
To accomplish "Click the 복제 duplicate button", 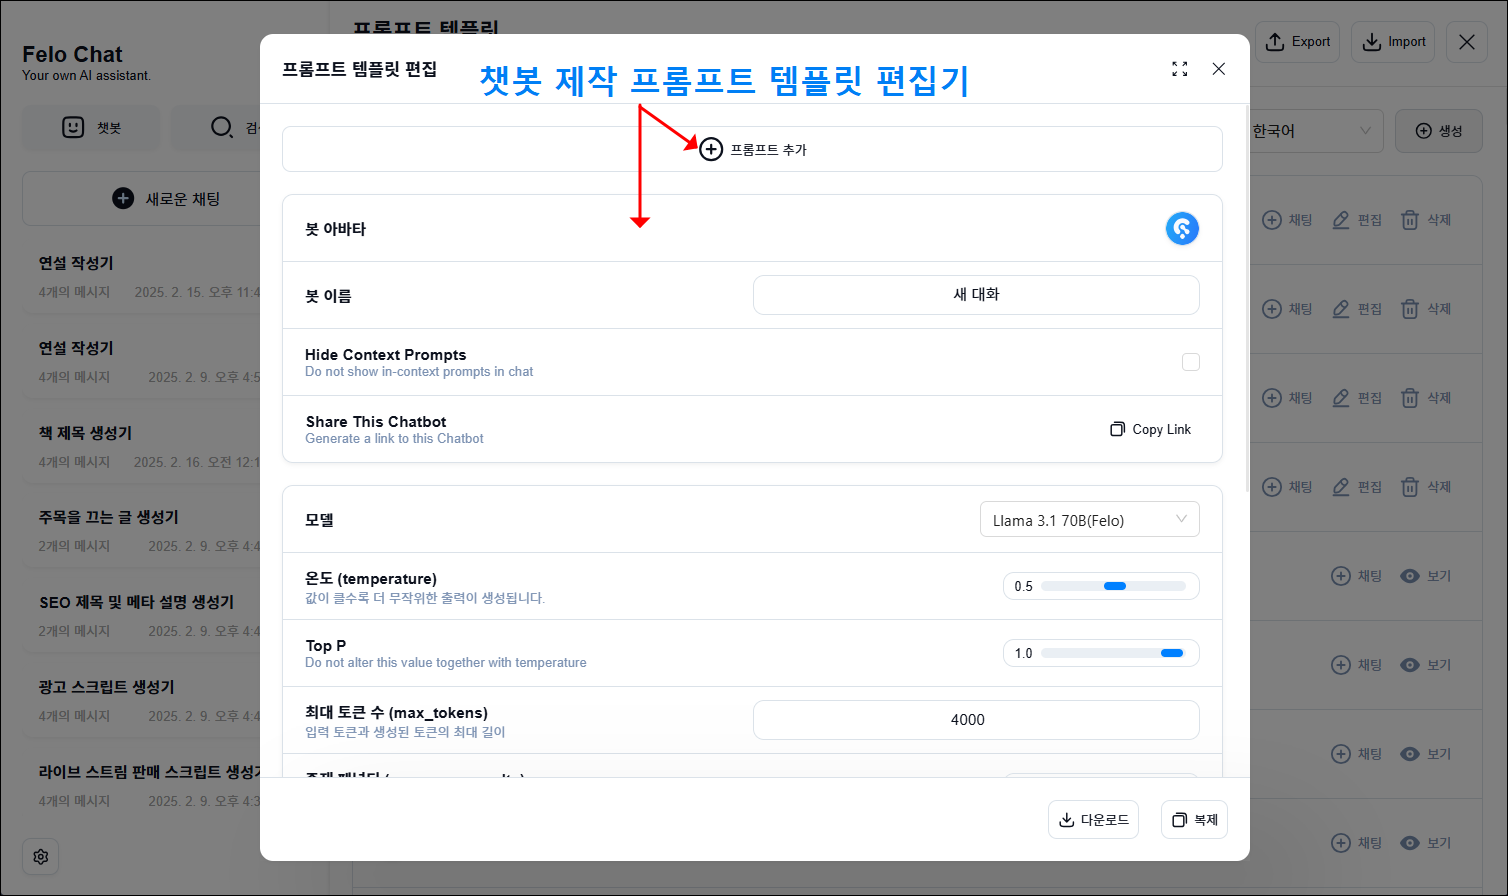I will [1194, 820].
